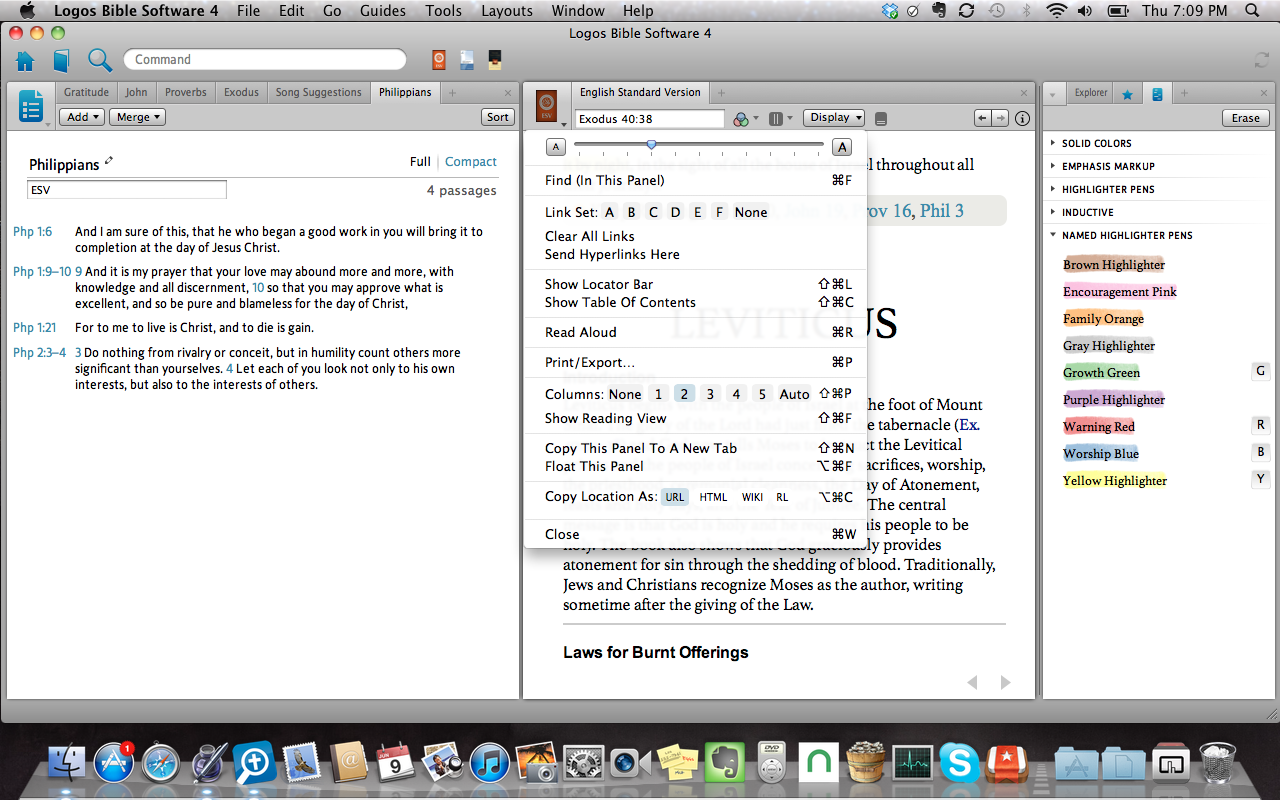
Task: Switch to the Song Suggestions tab
Action: coord(319,92)
